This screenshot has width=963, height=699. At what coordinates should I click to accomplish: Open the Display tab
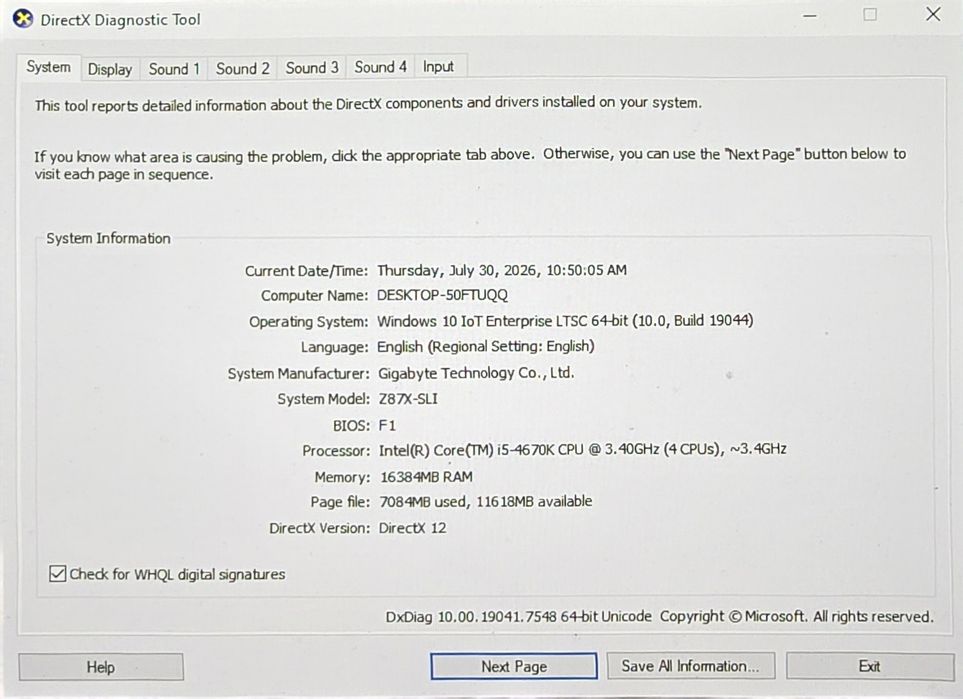point(110,69)
